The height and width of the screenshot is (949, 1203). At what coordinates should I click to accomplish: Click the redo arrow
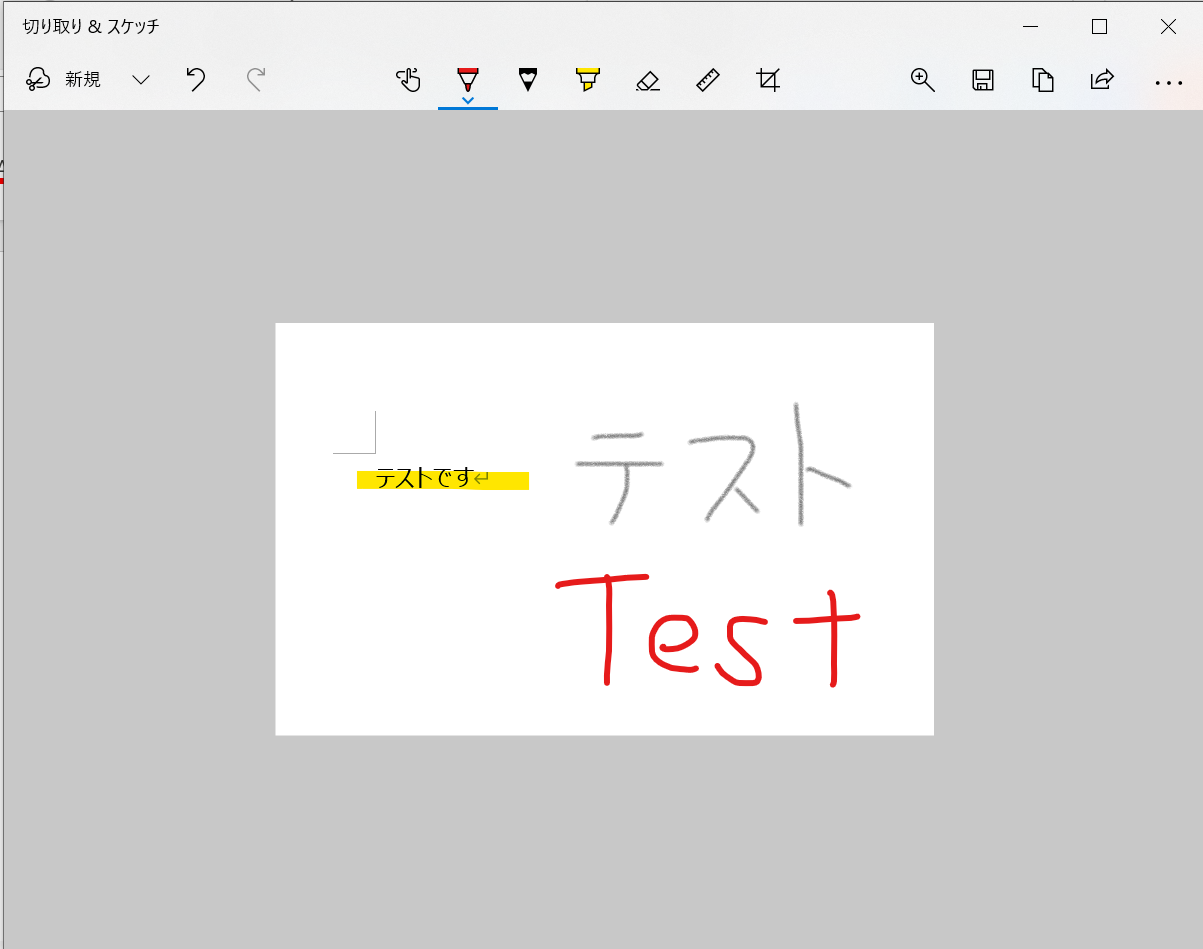[x=255, y=80]
